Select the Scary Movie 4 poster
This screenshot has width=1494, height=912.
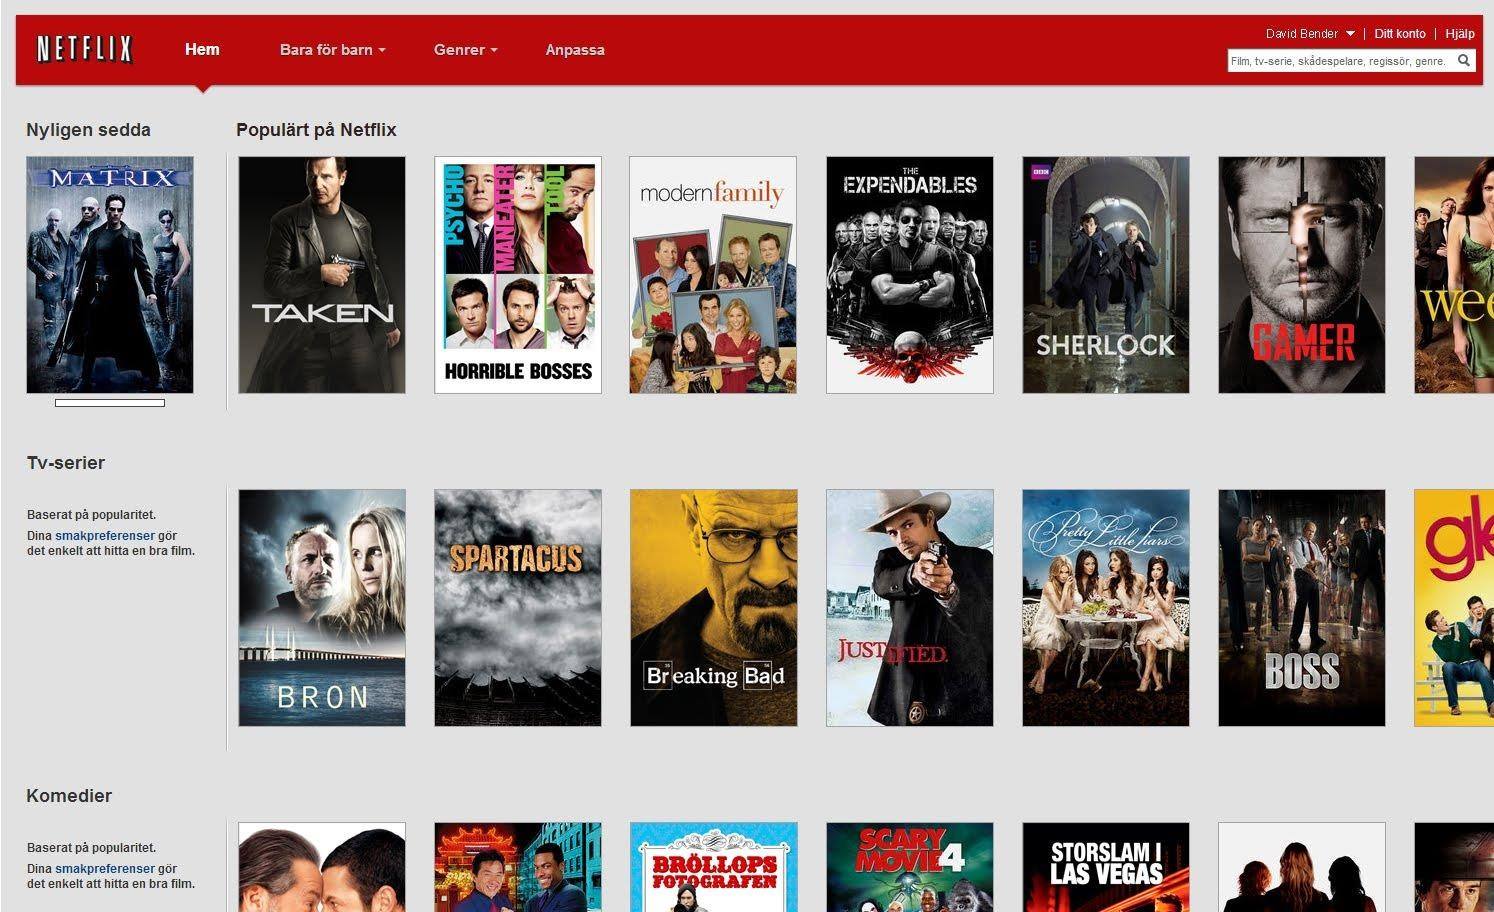910,867
